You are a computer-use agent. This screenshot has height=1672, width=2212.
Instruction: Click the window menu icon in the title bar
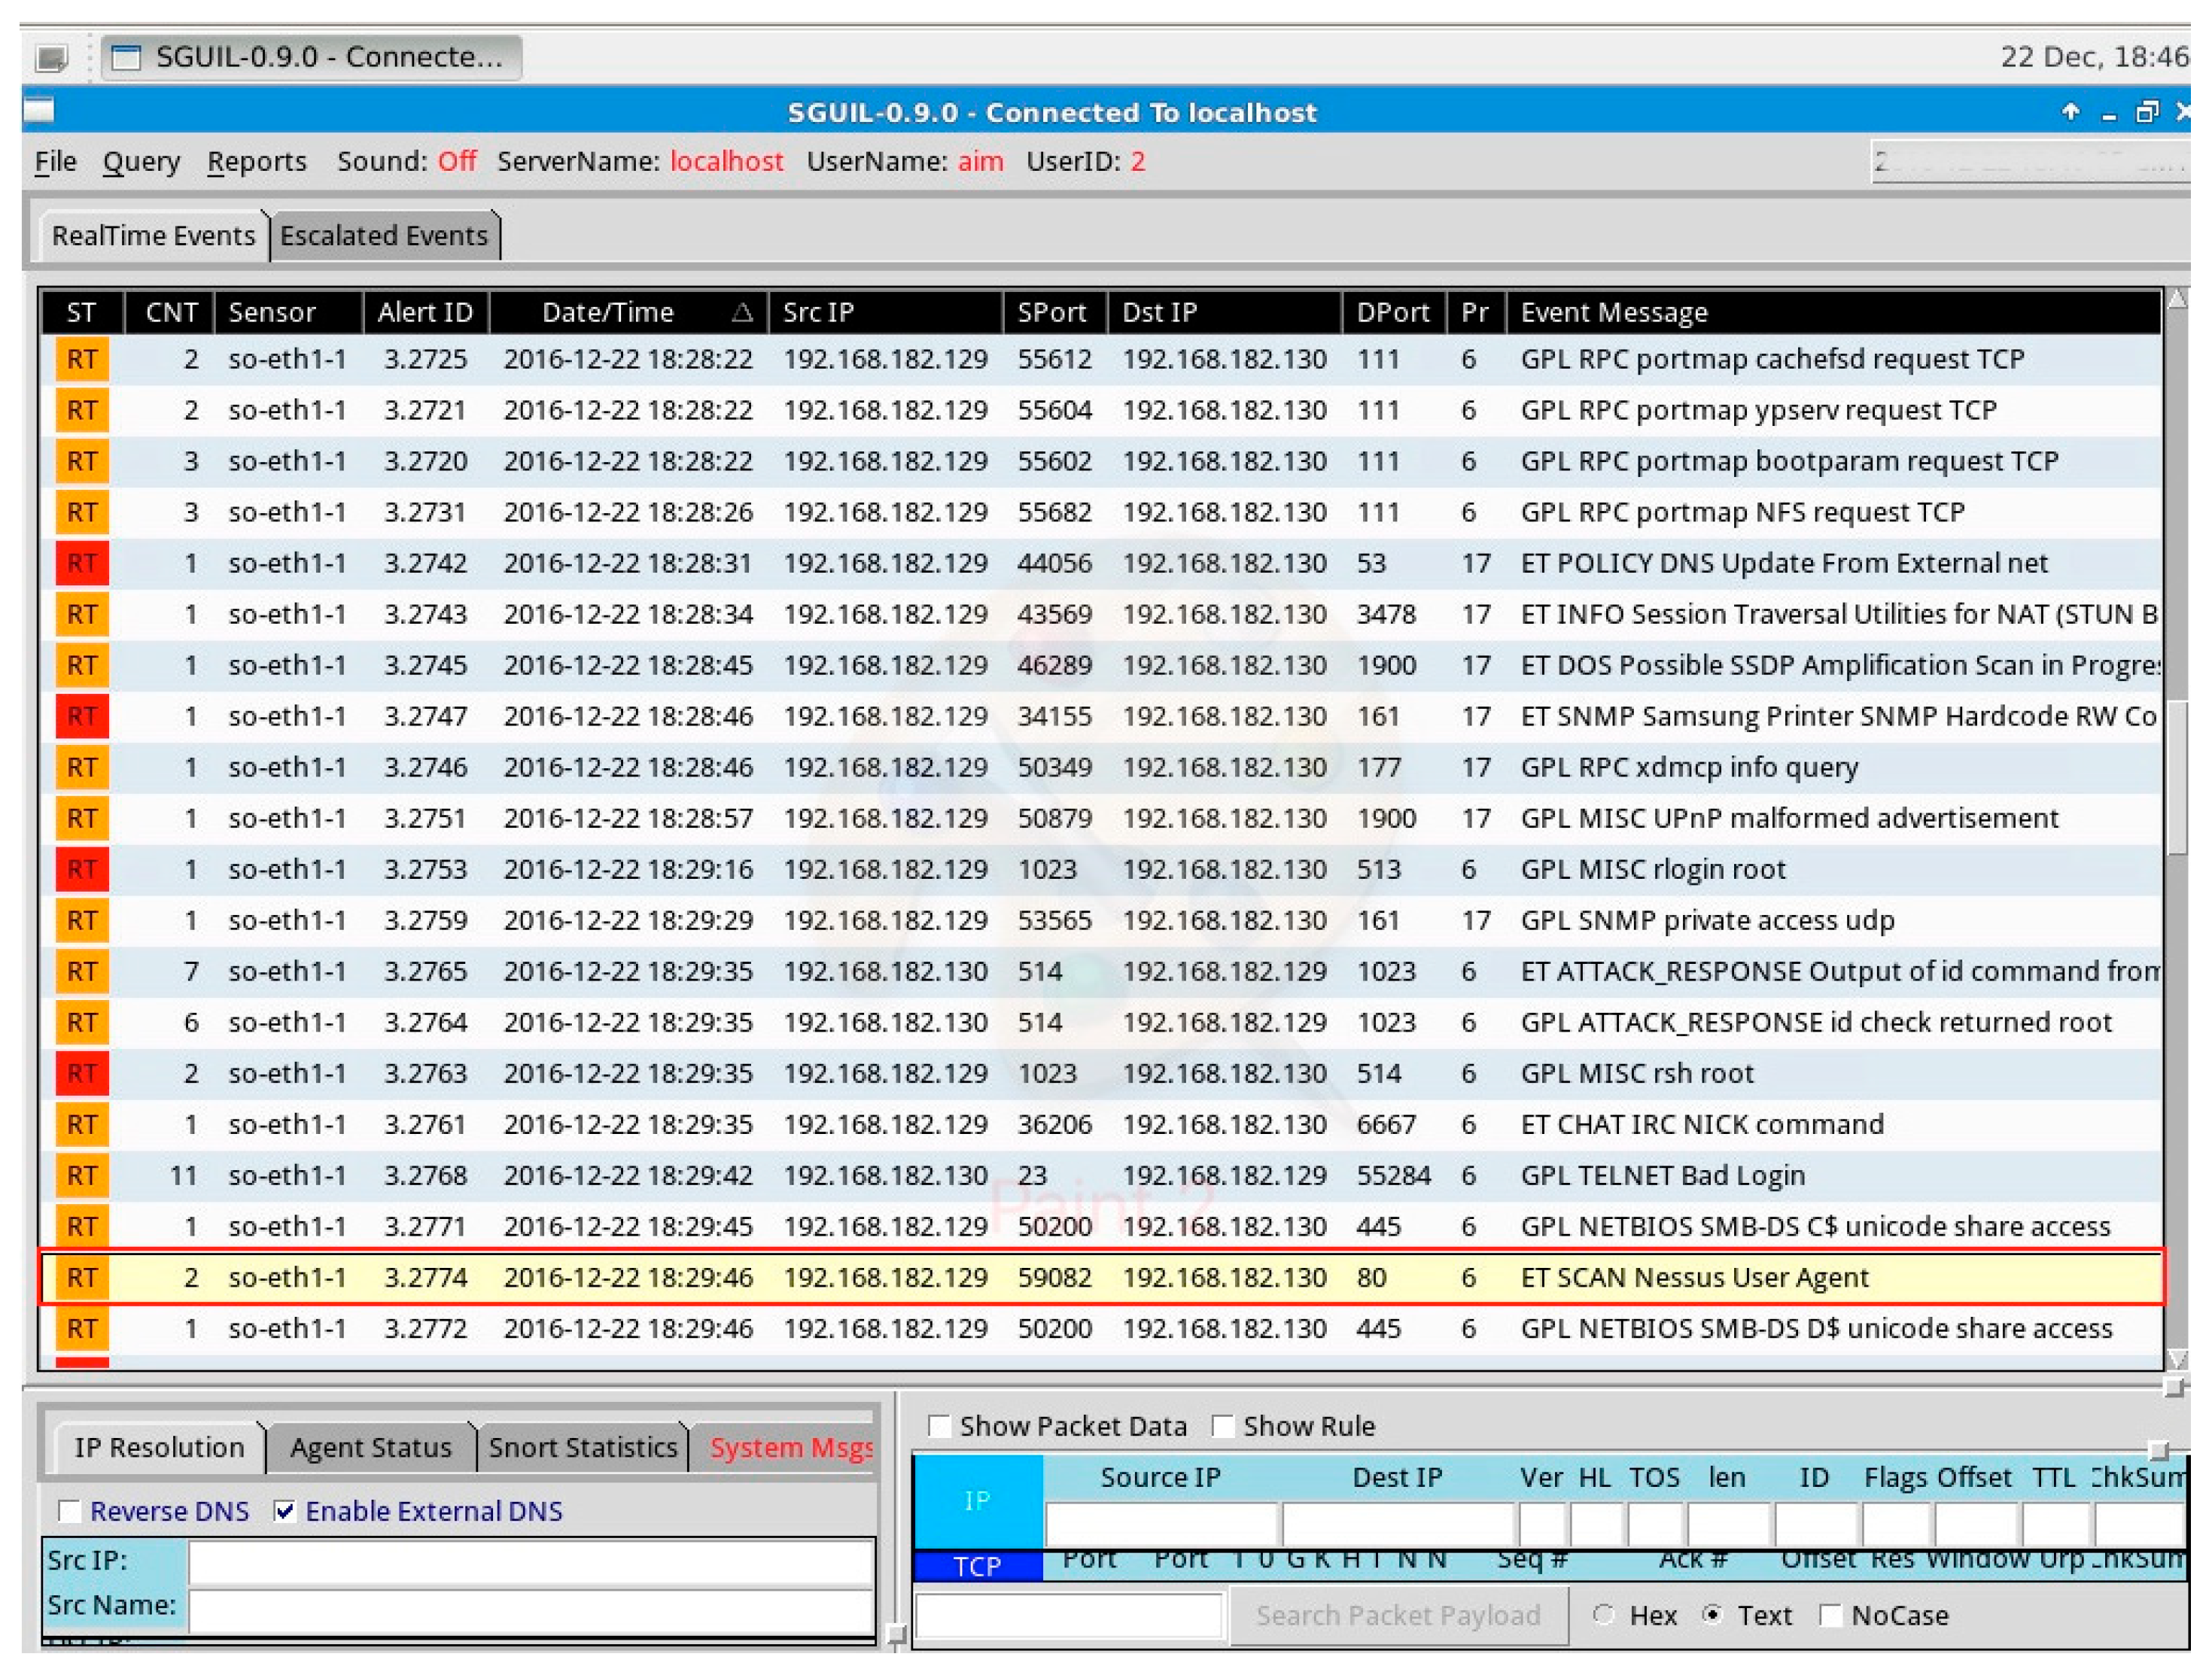click(38, 109)
